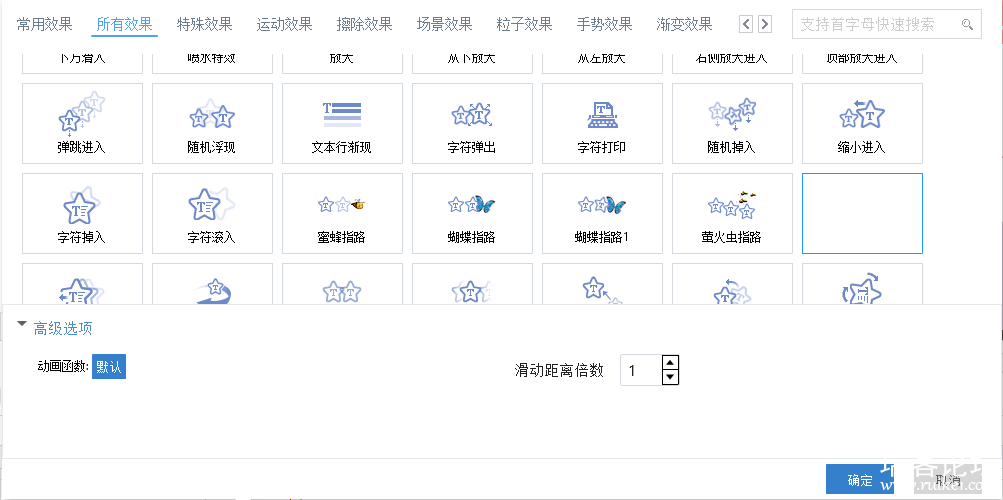The height and width of the screenshot is (500, 1003).
Task: Decrease 滑动距离倍数 with down arrow
Action: tap(670, 377)
